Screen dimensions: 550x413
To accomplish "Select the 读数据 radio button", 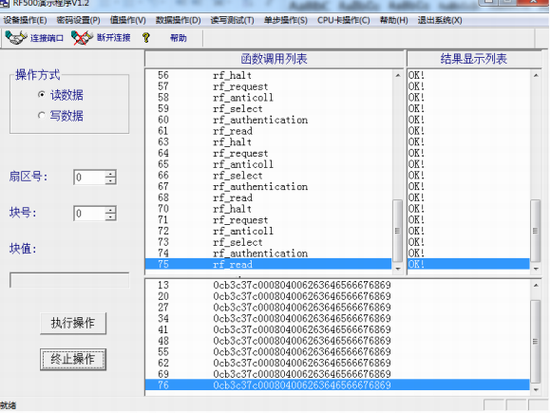I will [42, 95].
